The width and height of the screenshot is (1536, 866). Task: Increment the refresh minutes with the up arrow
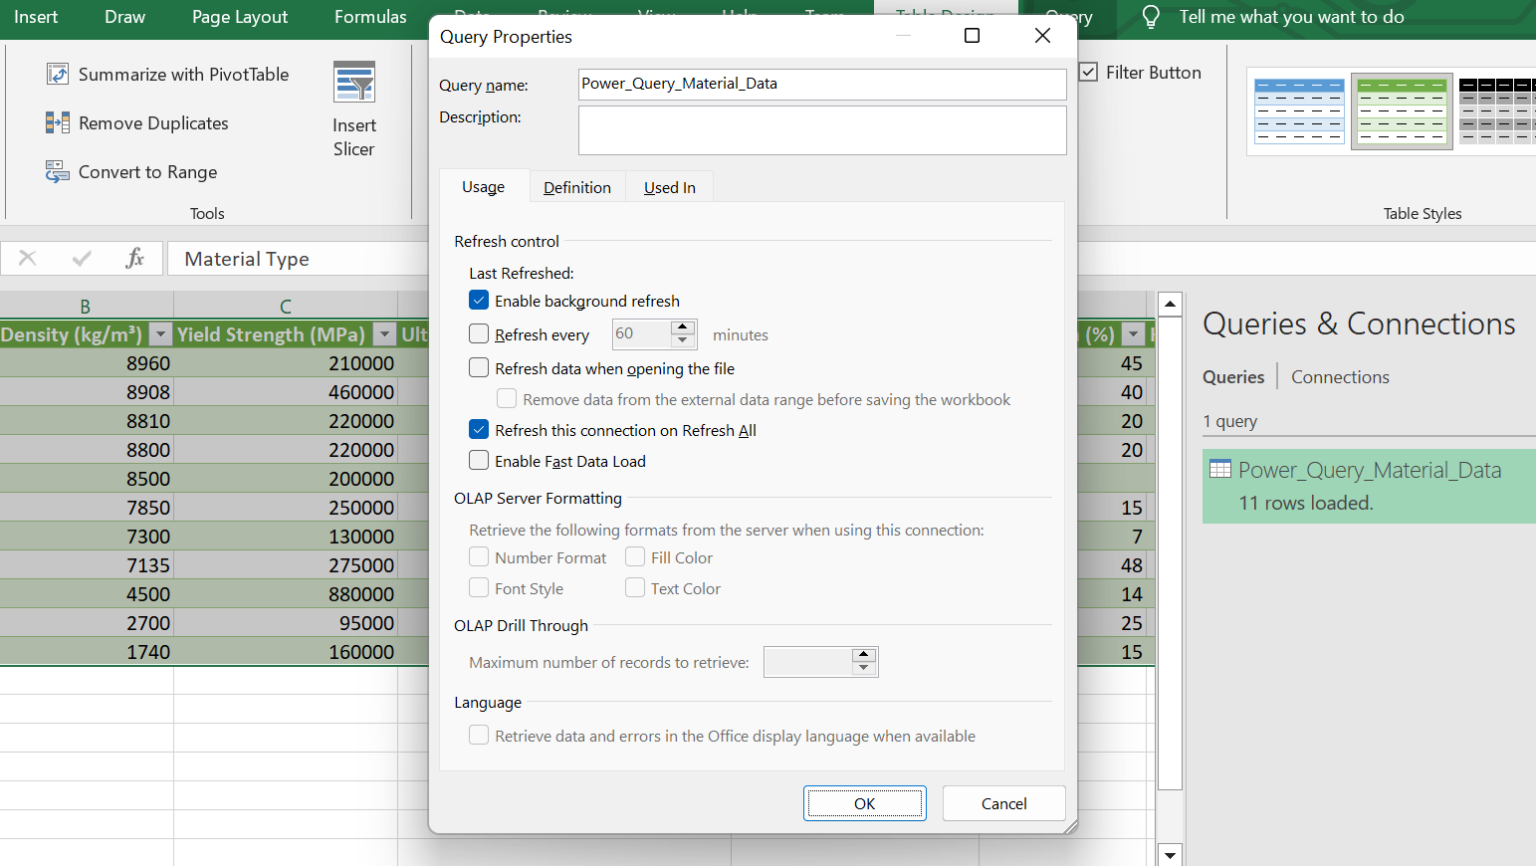683,328
